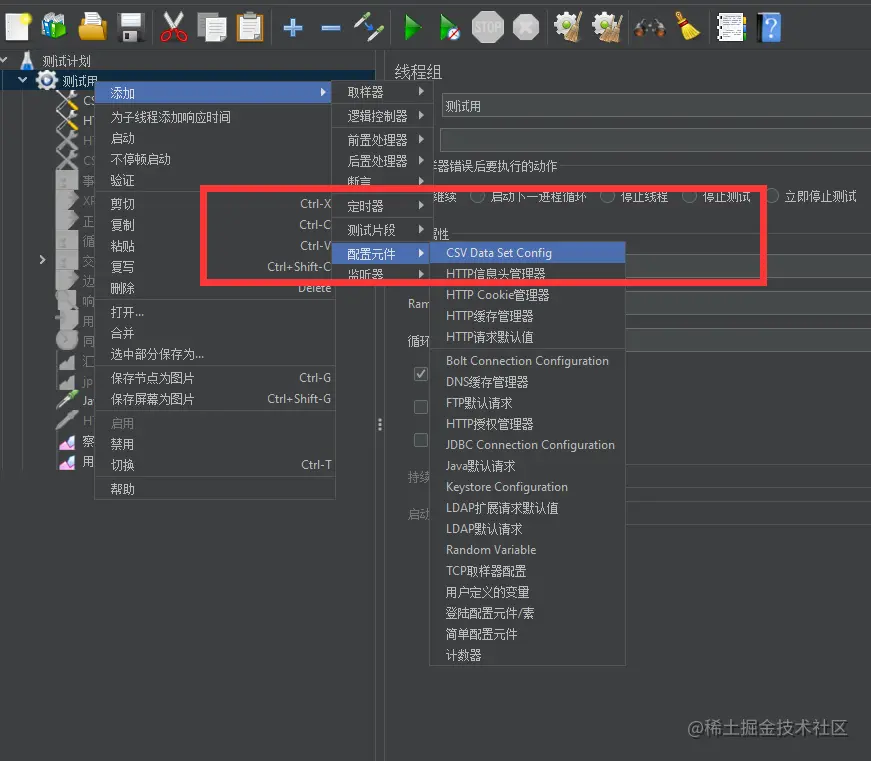The width and height of the screenshot is (871, 761).
Task: Choose 计数器 menu item
Action: point(528,655)
